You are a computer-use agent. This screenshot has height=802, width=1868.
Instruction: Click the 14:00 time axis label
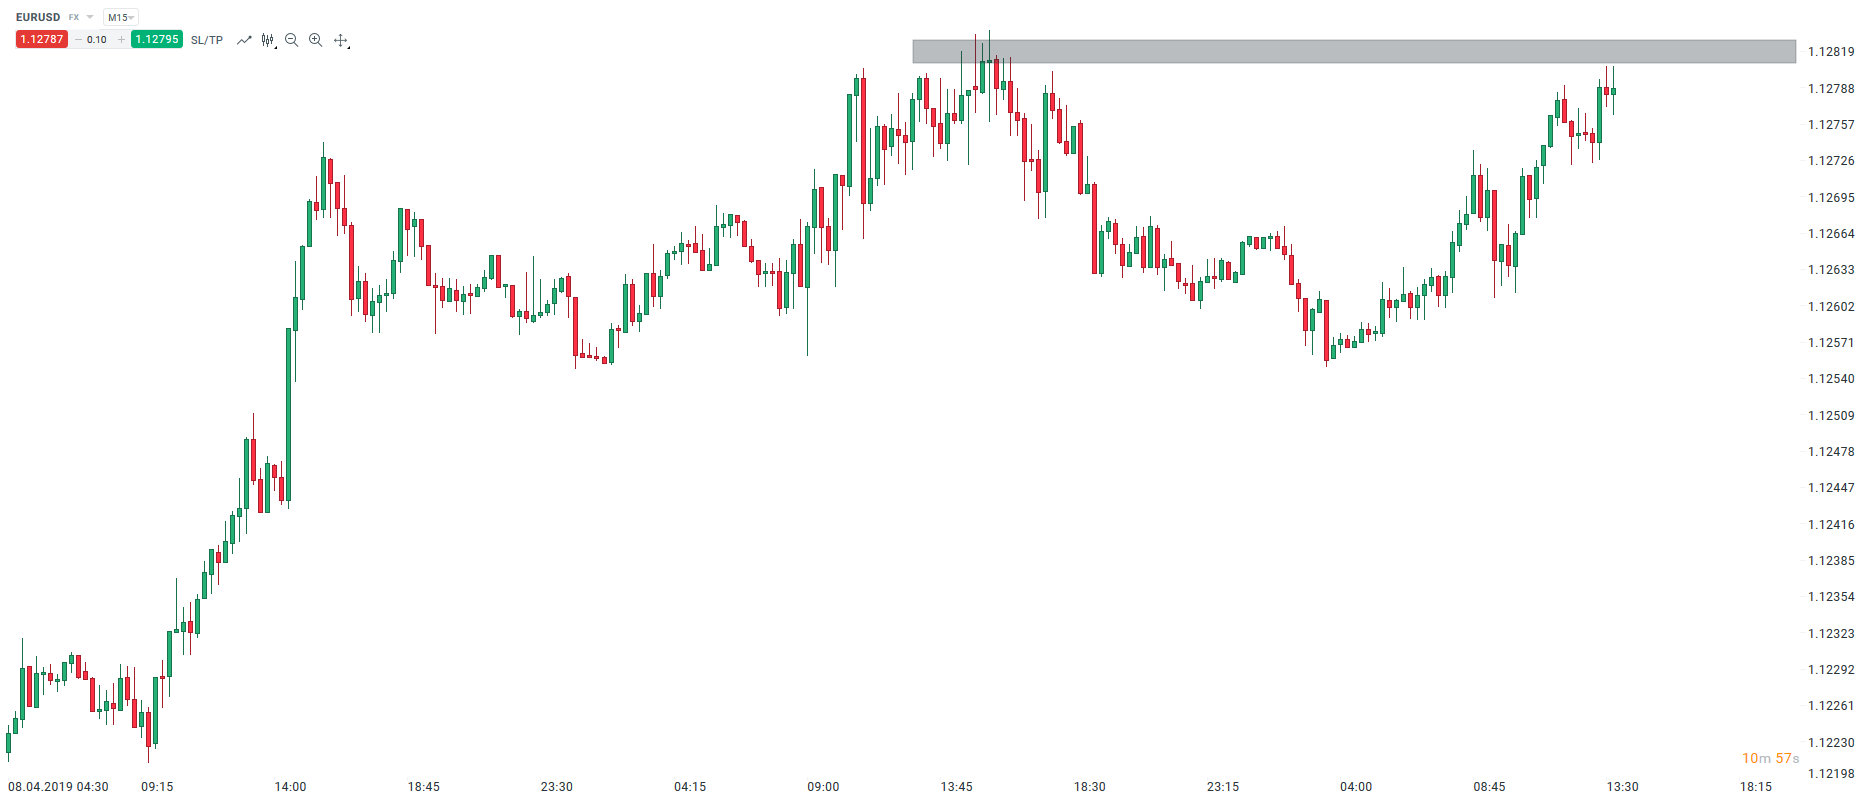point(290,787)
